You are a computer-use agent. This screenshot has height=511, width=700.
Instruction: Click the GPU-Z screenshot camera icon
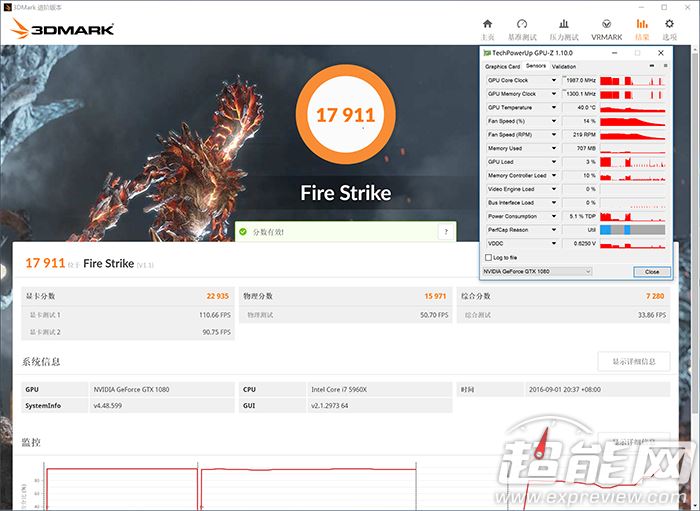coord(652,66)
